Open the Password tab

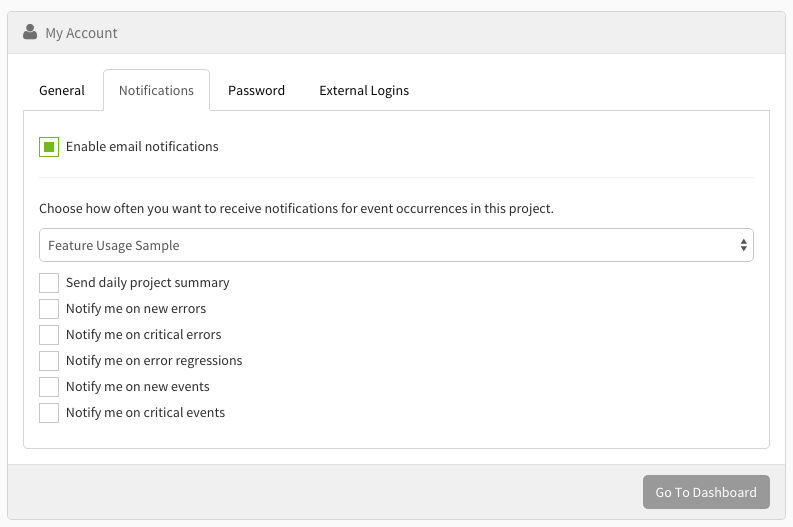pyautogui.click(x=256, y=90)
